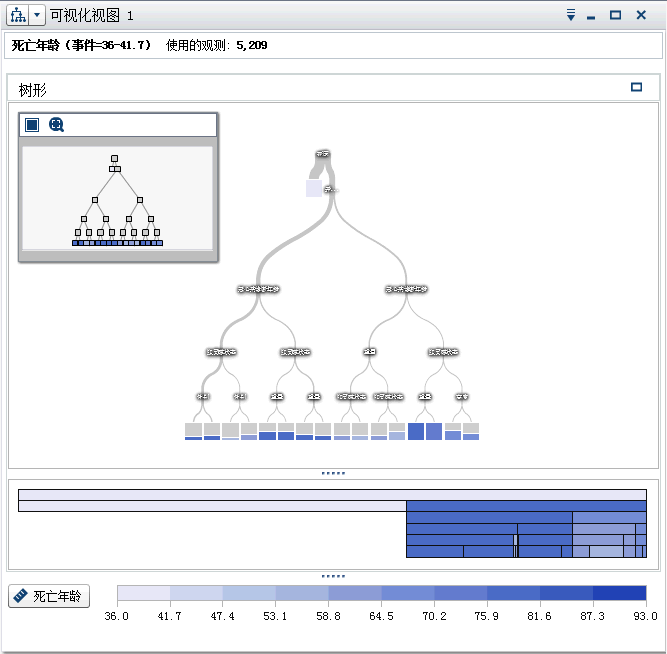The width and height of the screenshot is (667, 654).
Task: Select the root node of the tree
Action: click(322, 154)
